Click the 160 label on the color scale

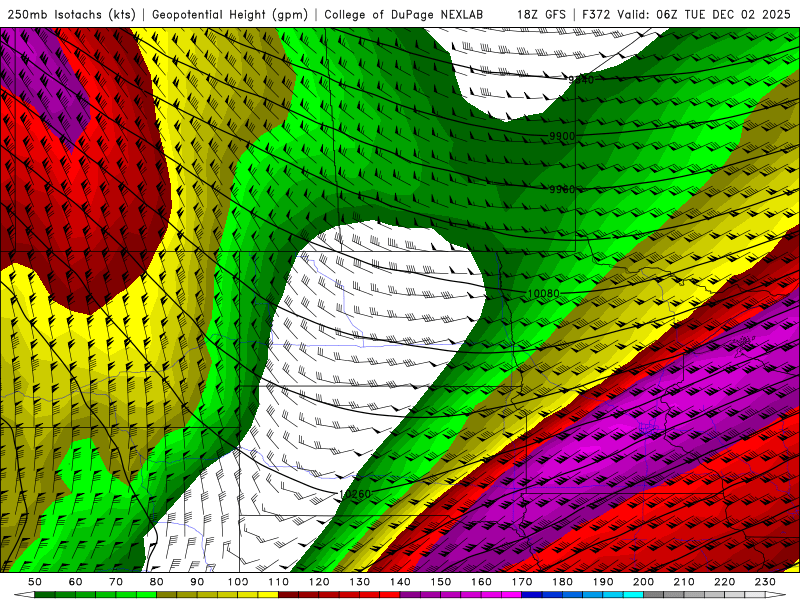[x=482, y=582]
